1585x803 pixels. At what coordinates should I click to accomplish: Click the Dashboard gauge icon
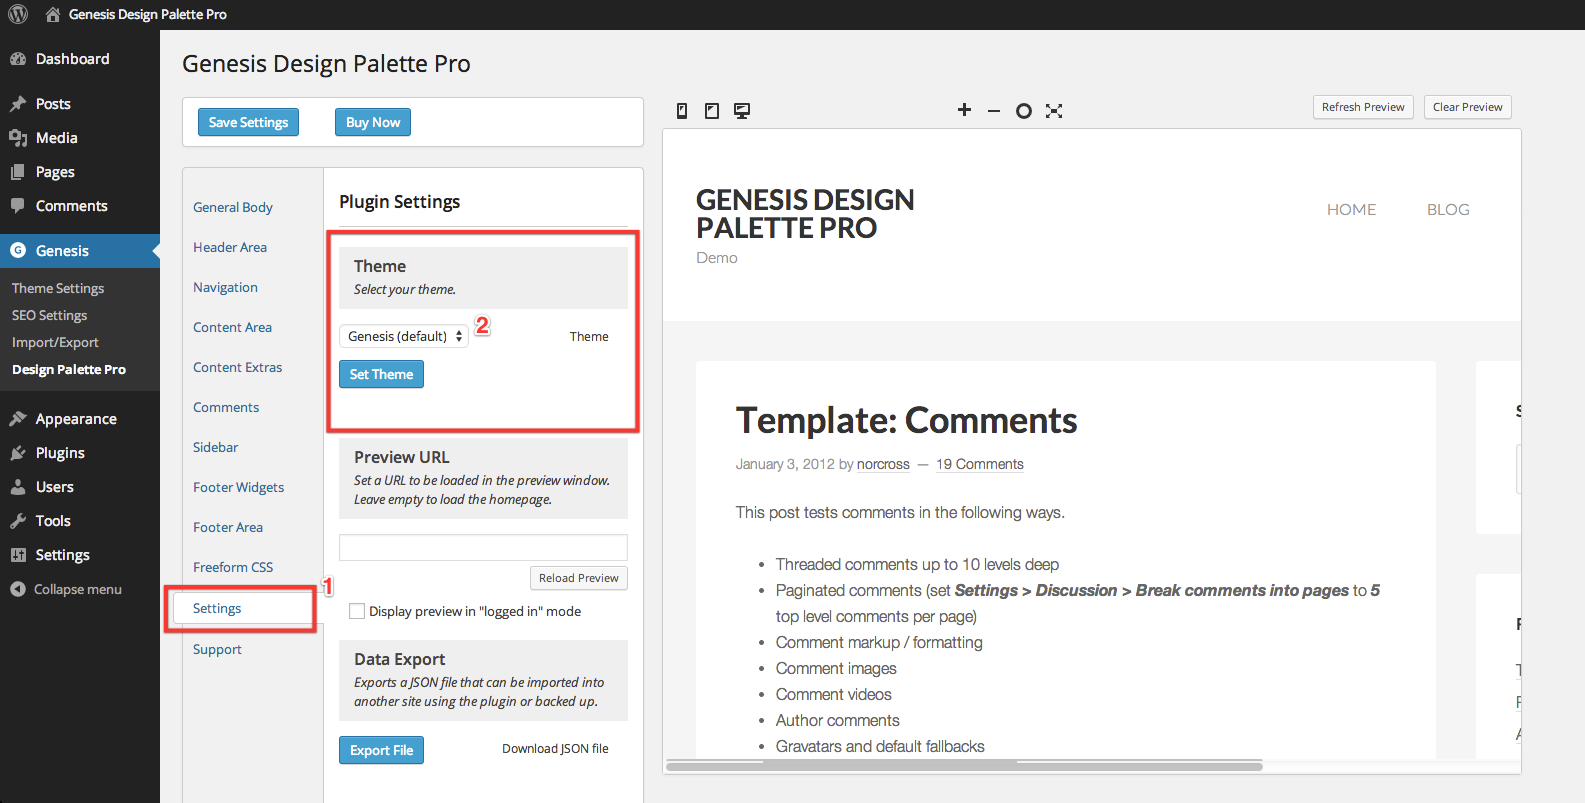18,59
